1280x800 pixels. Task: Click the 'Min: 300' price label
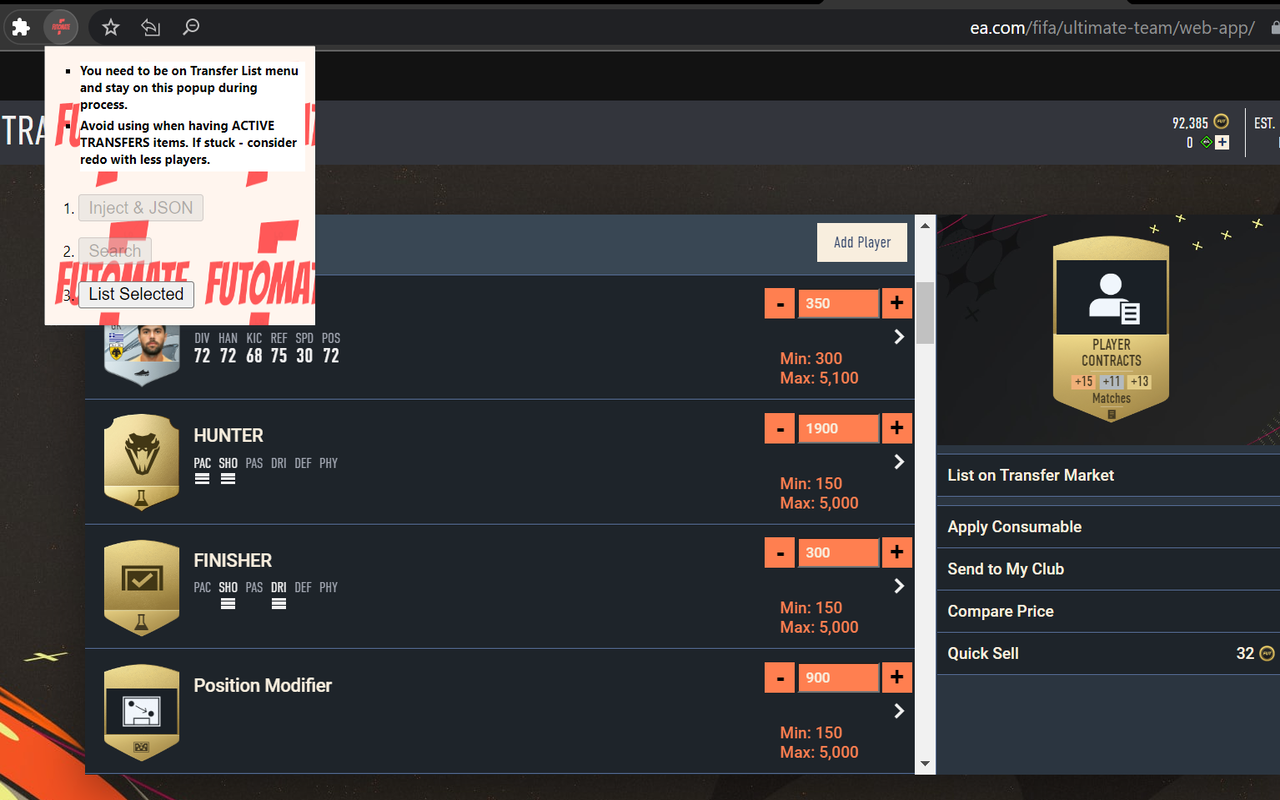(x=811, y=358)
